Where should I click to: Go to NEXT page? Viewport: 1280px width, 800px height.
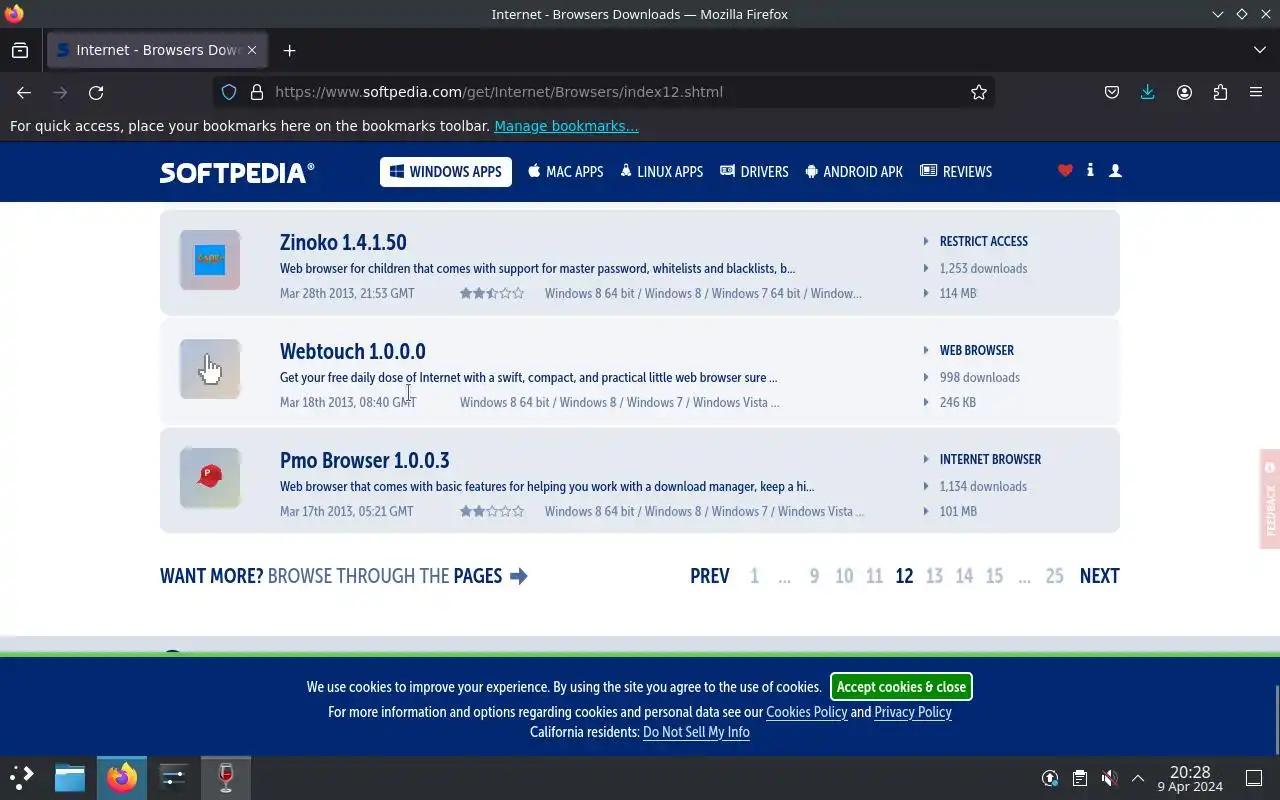click(1100, 576)
